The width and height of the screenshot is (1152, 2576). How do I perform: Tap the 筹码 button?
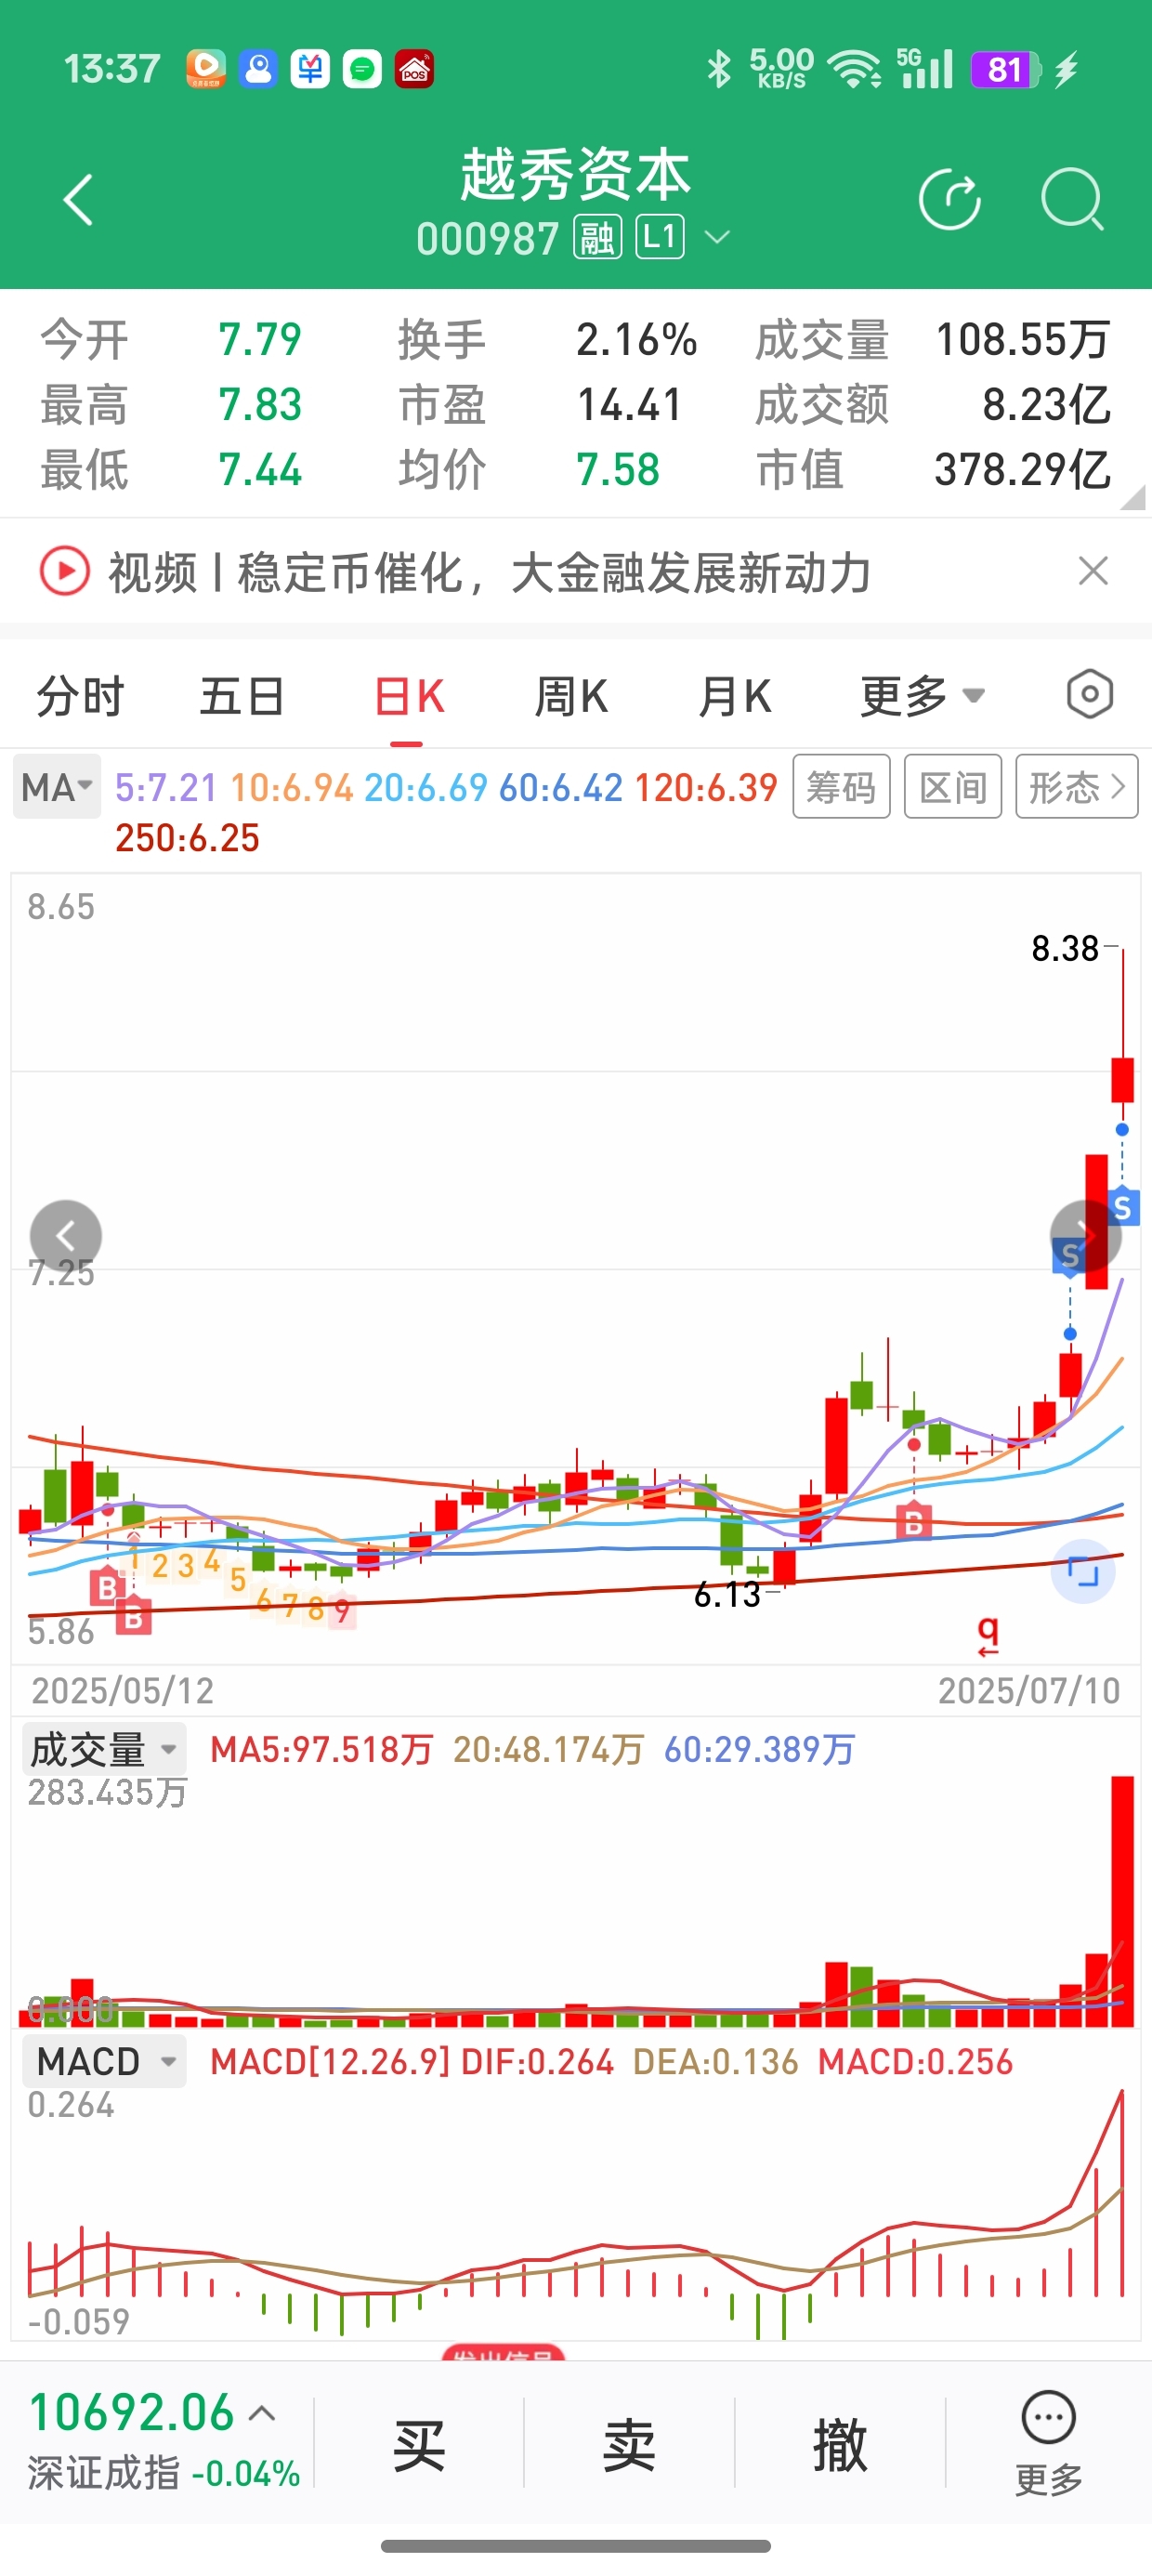tap(841, 787)
